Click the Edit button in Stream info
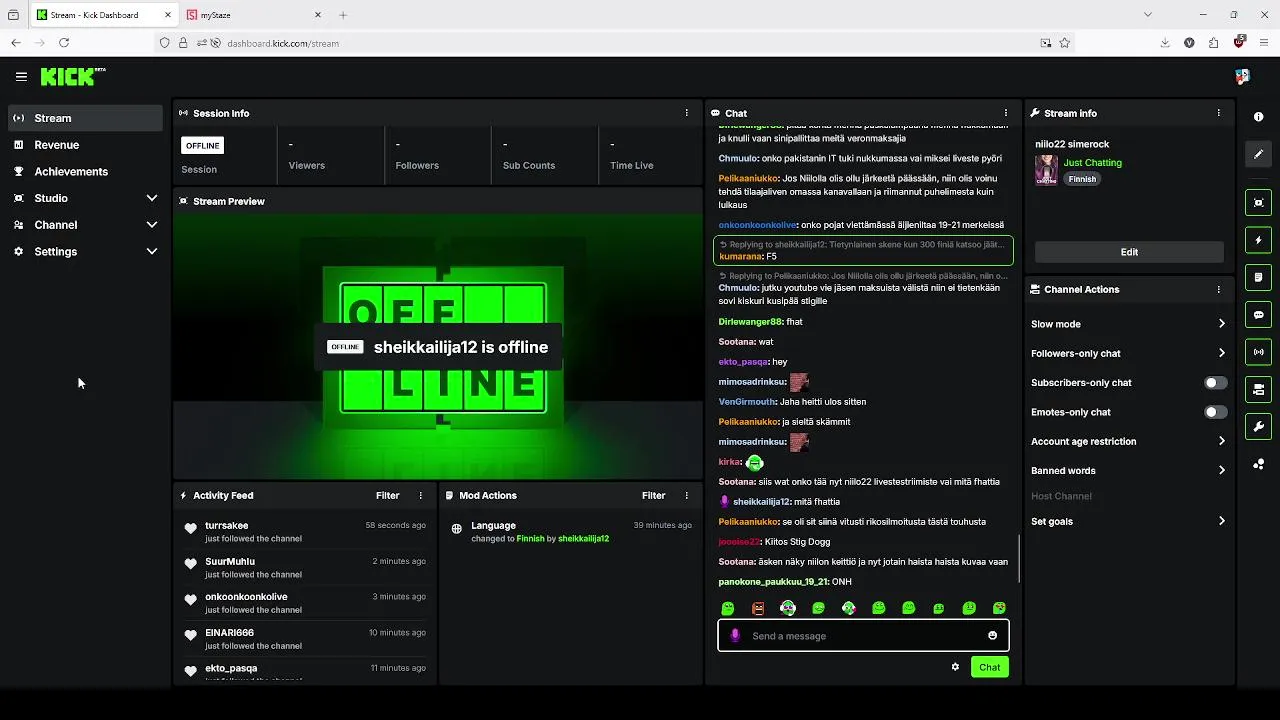Image resolution: width=1280 pixels, height=720 pixels. click(1129, 252)
